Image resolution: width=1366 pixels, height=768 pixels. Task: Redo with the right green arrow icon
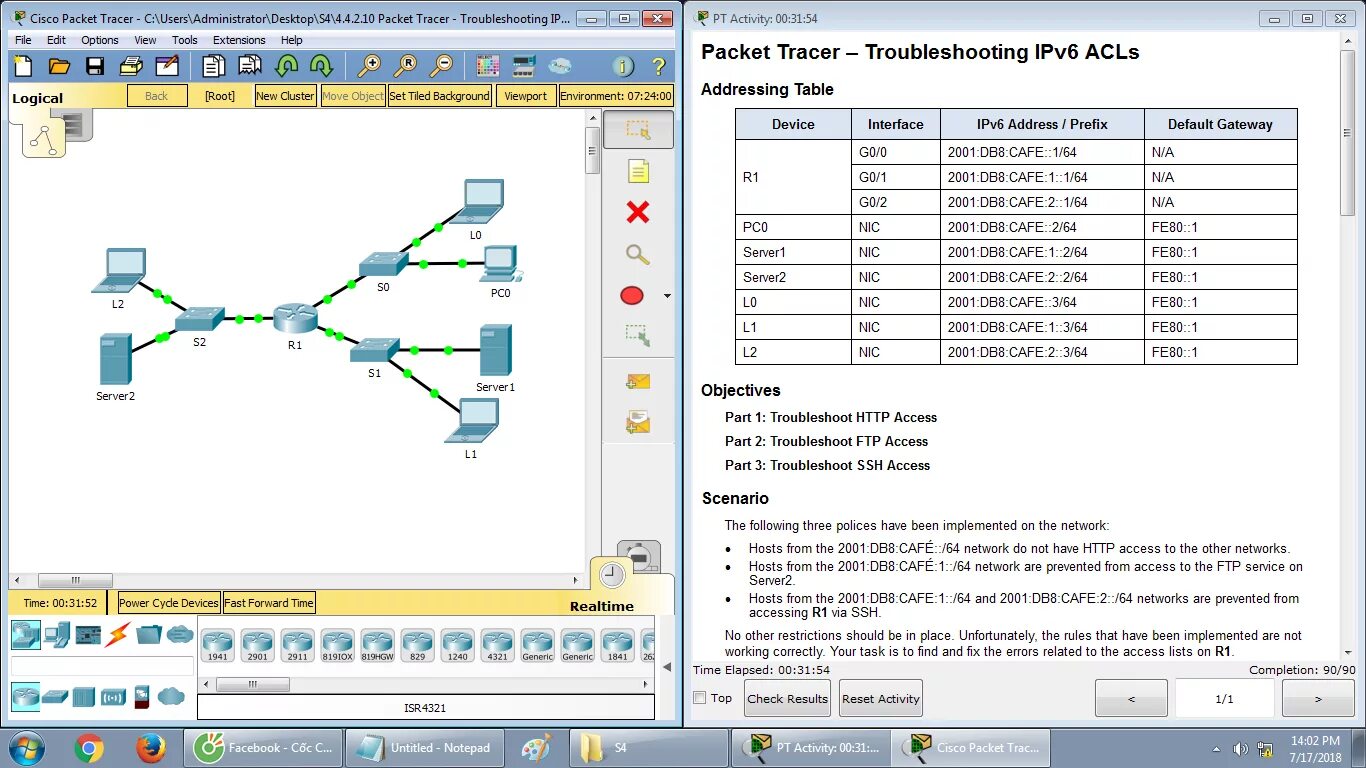[321, 67]
